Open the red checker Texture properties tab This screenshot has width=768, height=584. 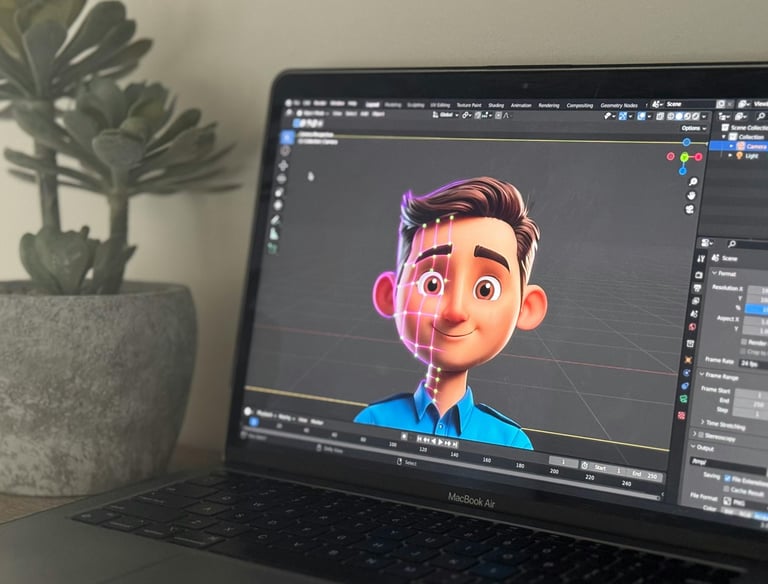tap(682, 415)
